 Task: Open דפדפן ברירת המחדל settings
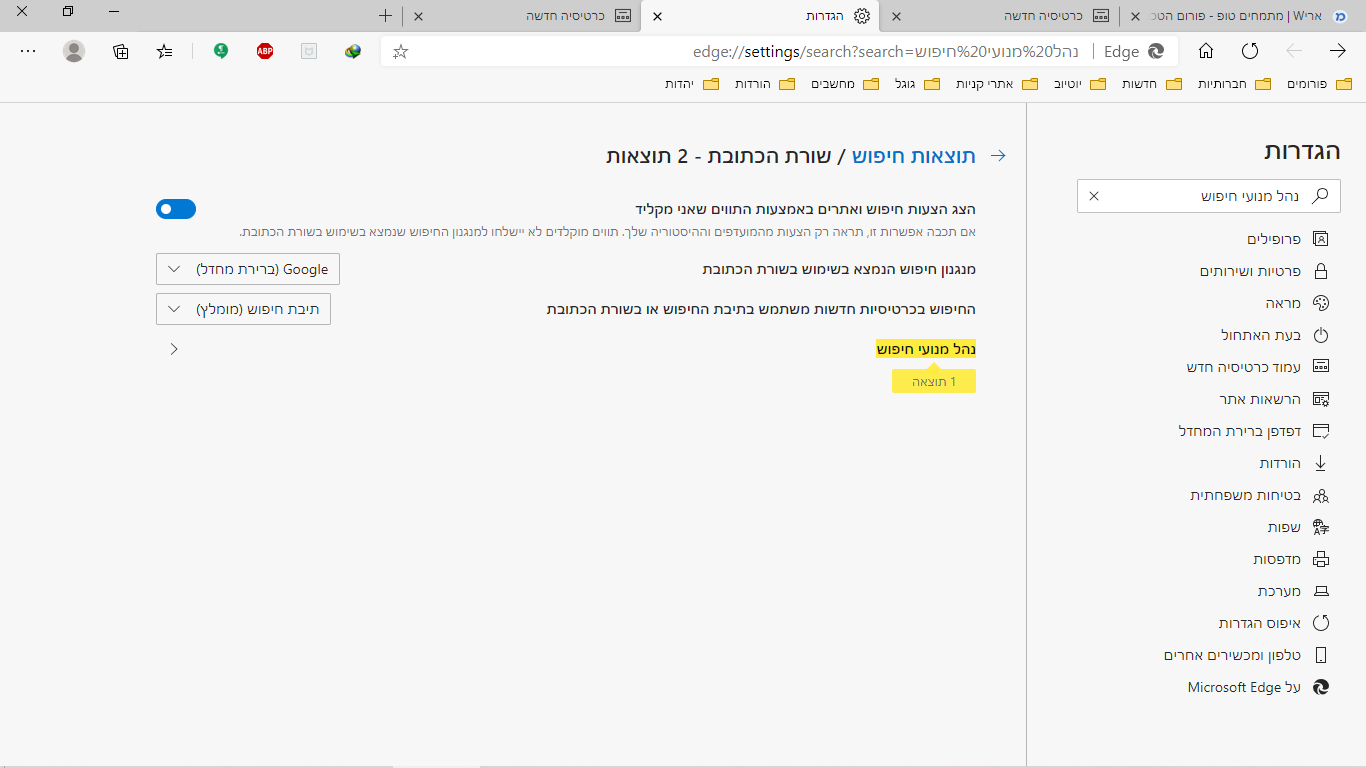coord(1254,431)
